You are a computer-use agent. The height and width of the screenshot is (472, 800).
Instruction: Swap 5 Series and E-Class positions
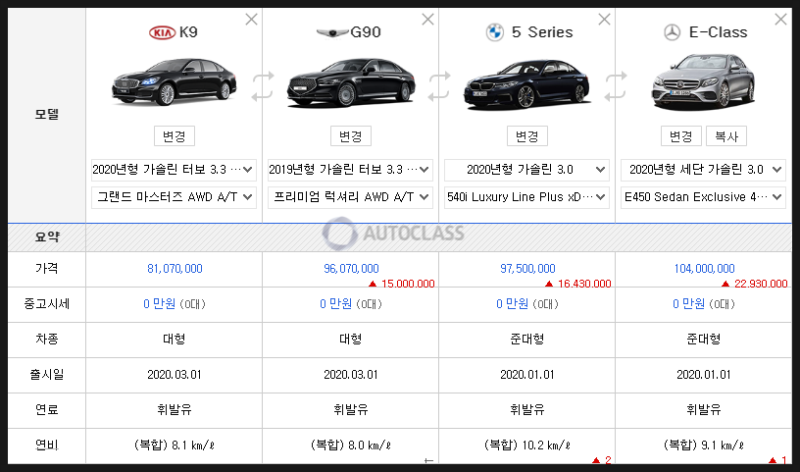tap(615, 86)
